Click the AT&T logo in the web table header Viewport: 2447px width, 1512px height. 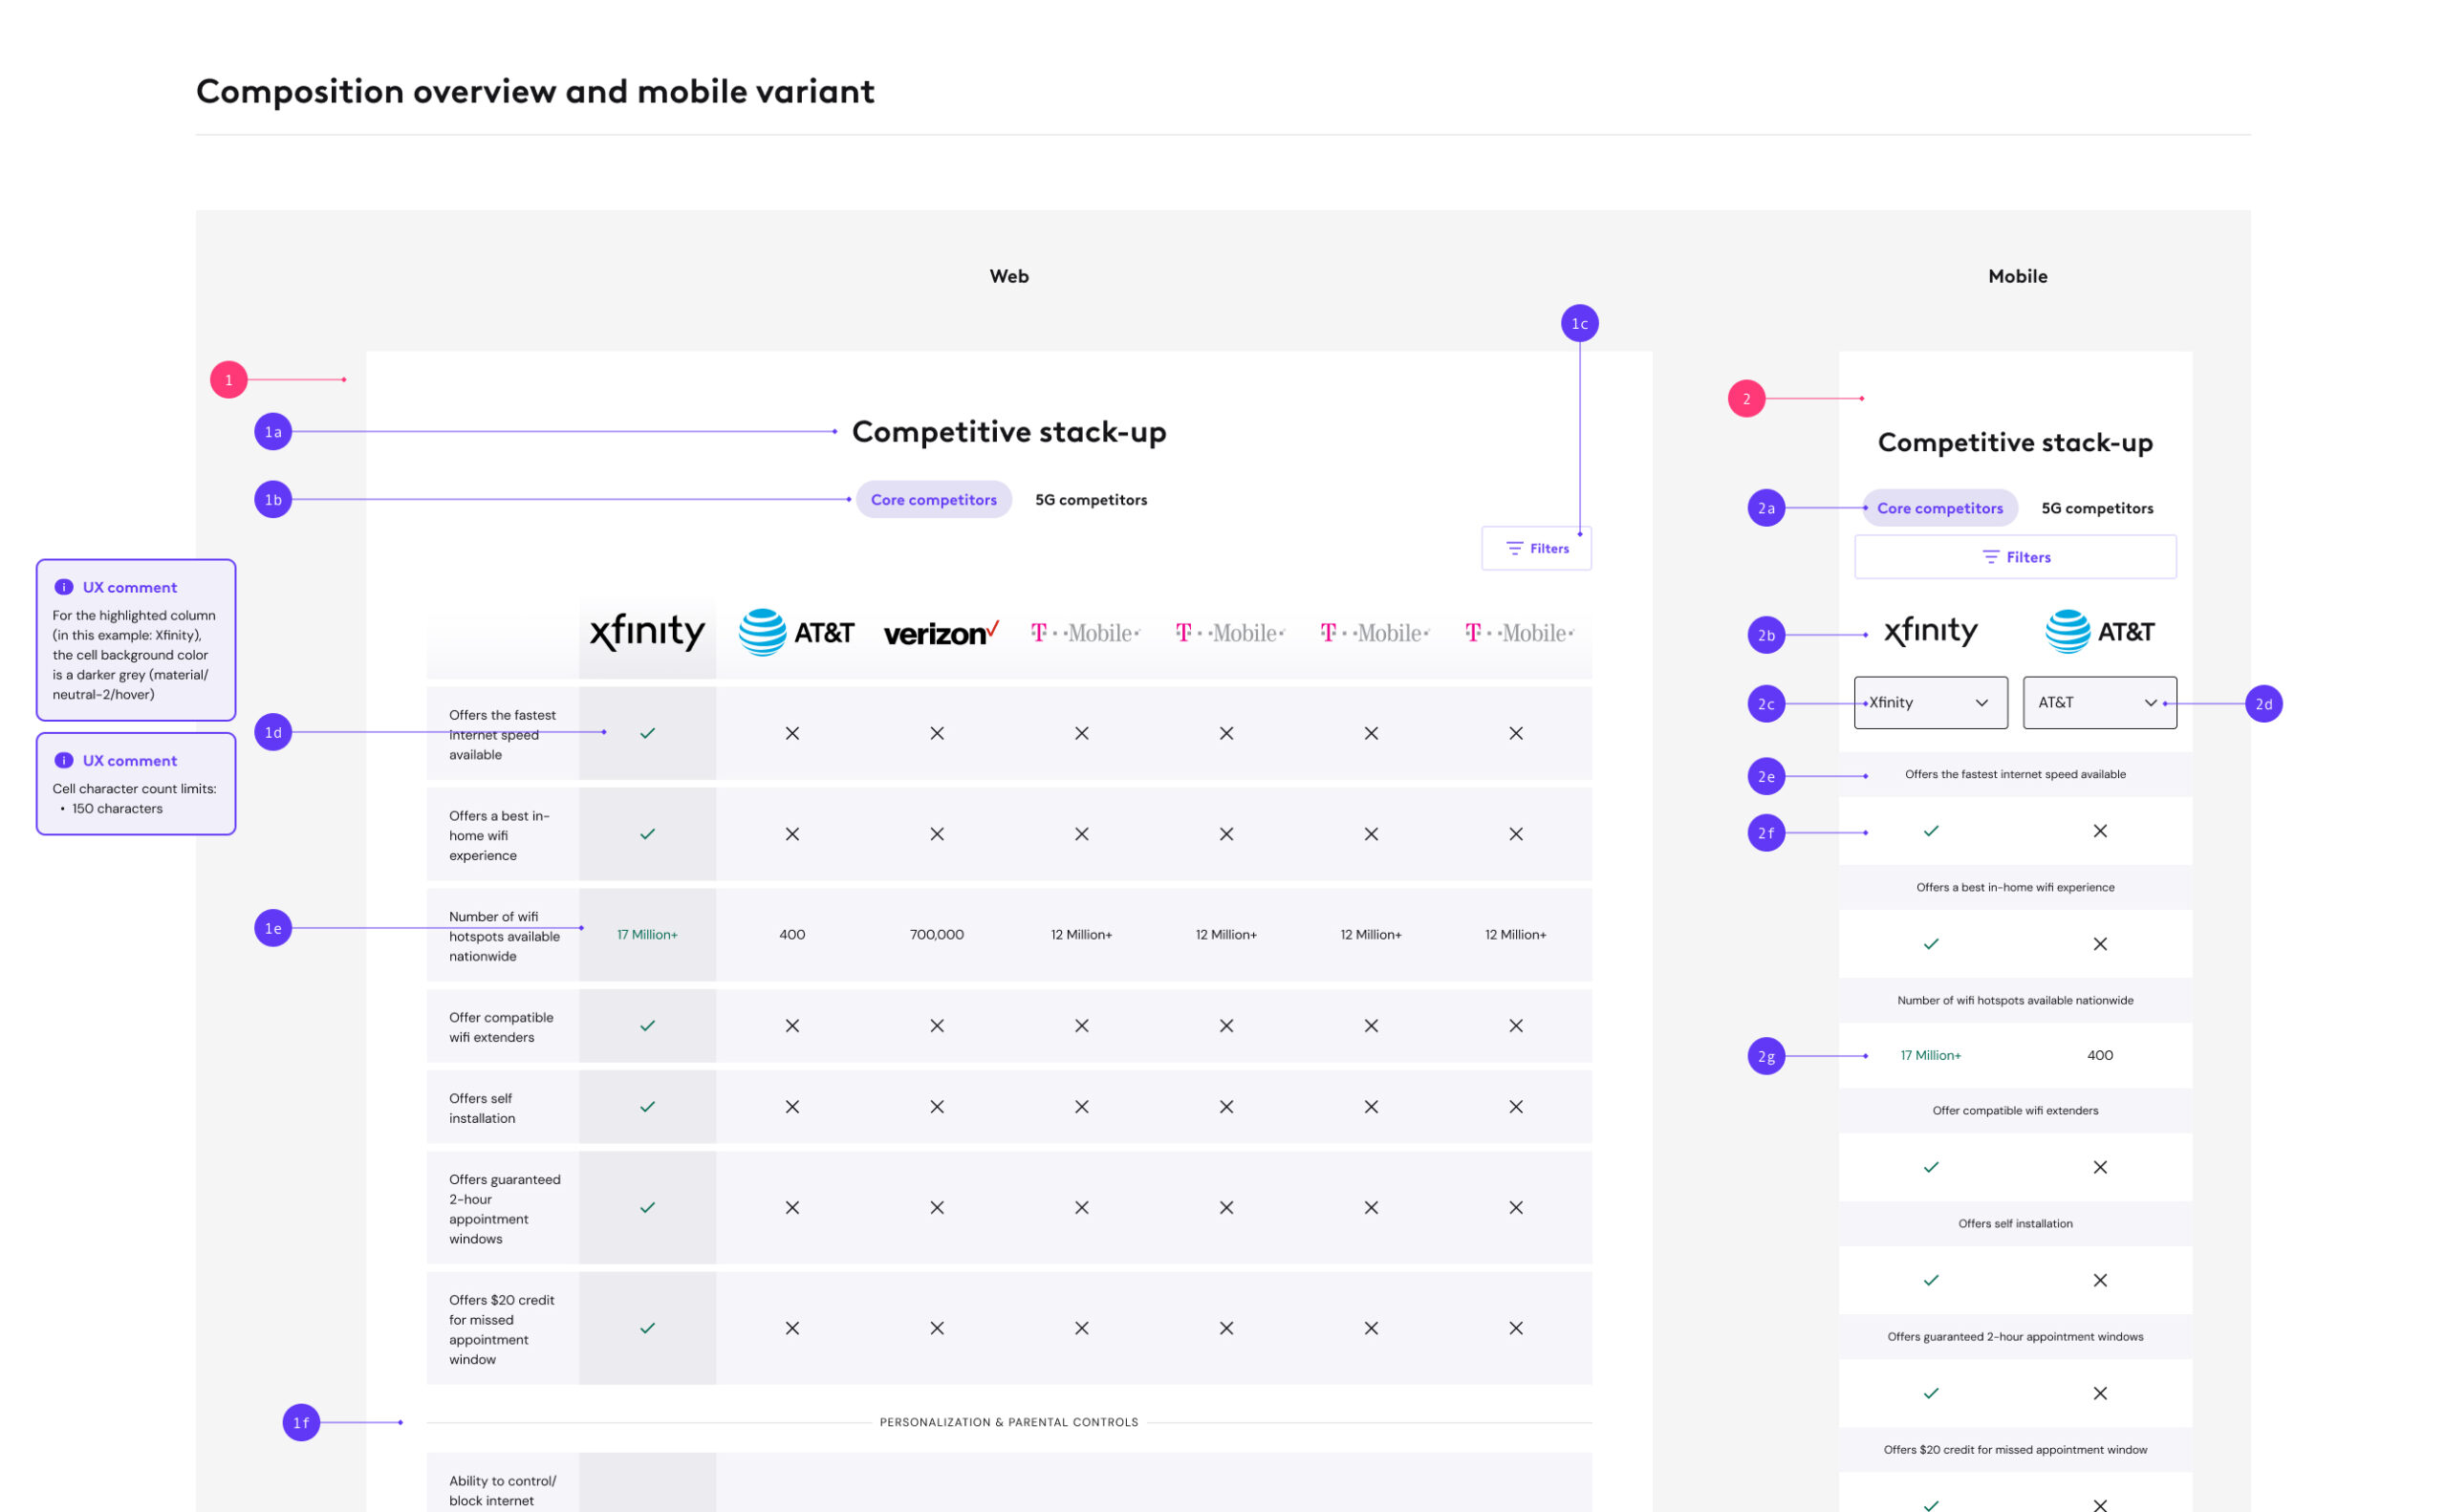(796, 632)
